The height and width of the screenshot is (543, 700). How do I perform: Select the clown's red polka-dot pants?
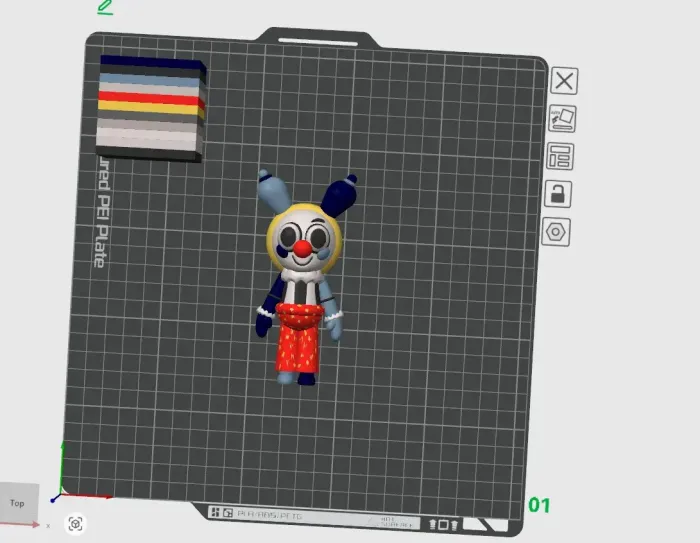coord(299,345)
